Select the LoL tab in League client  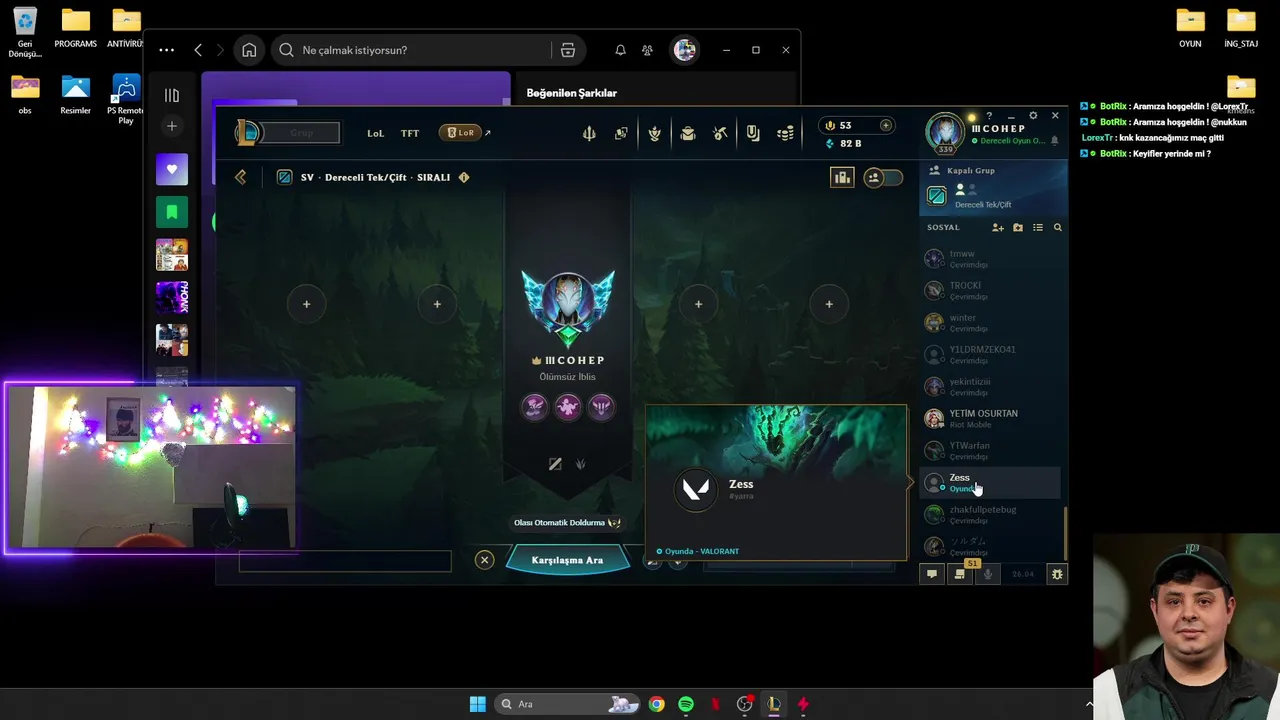(x=375, y=133)
